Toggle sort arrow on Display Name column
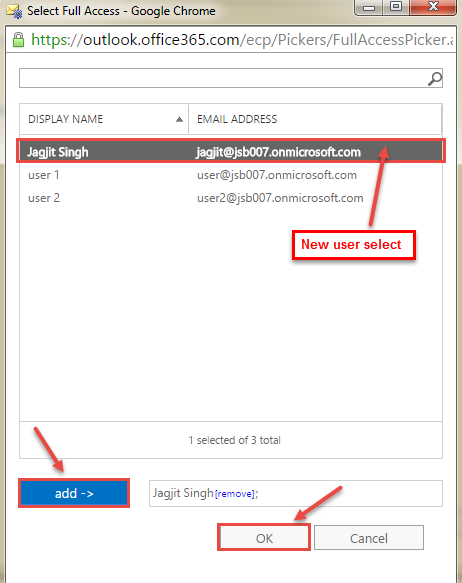Screen dimensions: 462x583 (x=179, y=119)
